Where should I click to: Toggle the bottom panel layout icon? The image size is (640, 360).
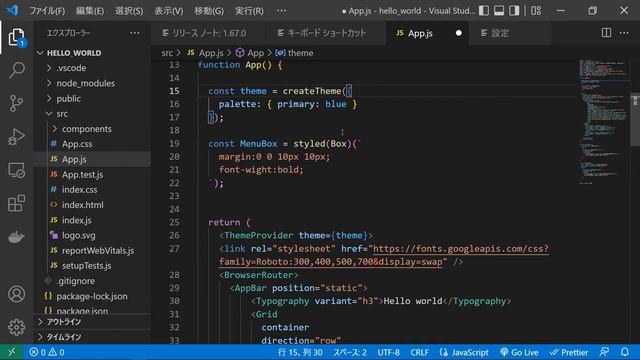pos(499,11)
